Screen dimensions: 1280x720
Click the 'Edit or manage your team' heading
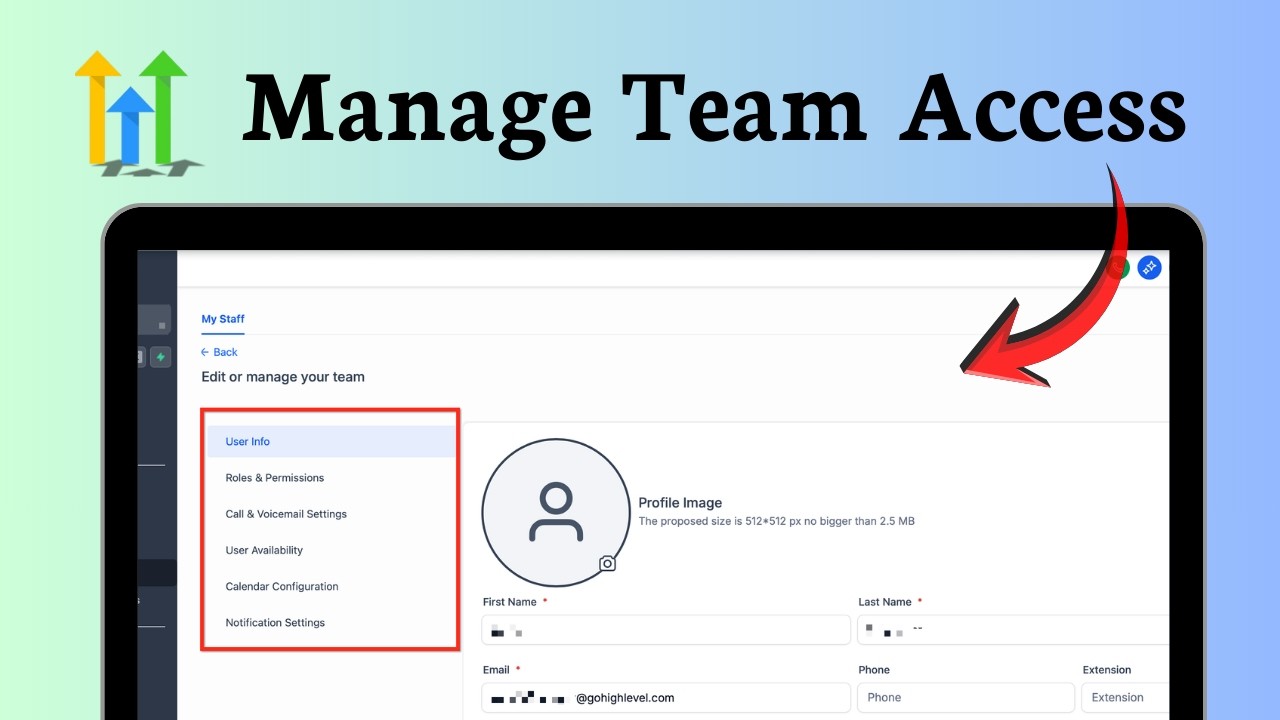(283, 377)
